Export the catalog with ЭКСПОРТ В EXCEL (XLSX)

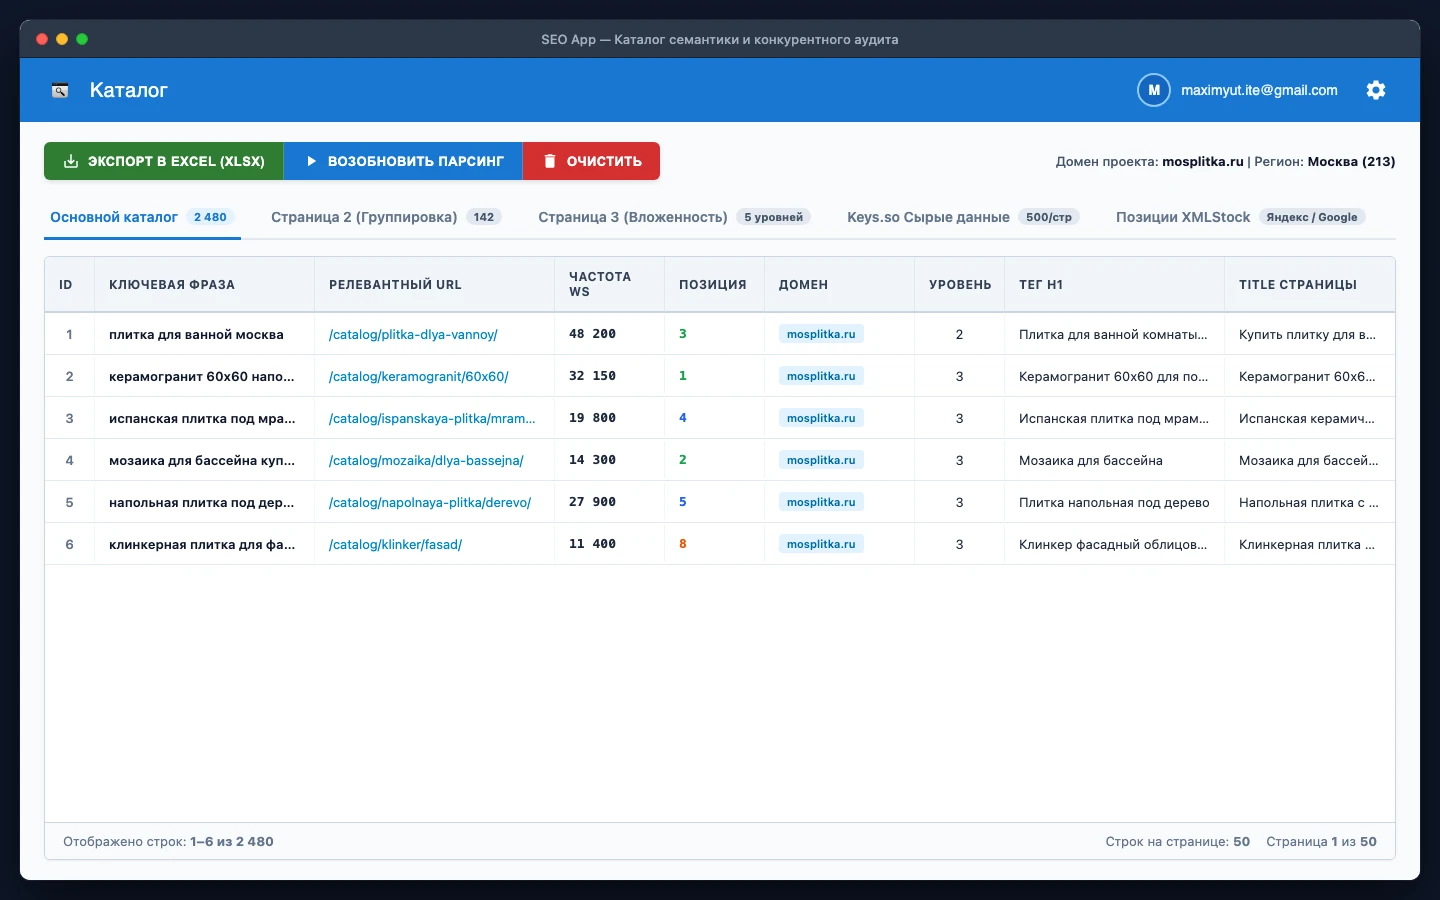tap(164, 161)
